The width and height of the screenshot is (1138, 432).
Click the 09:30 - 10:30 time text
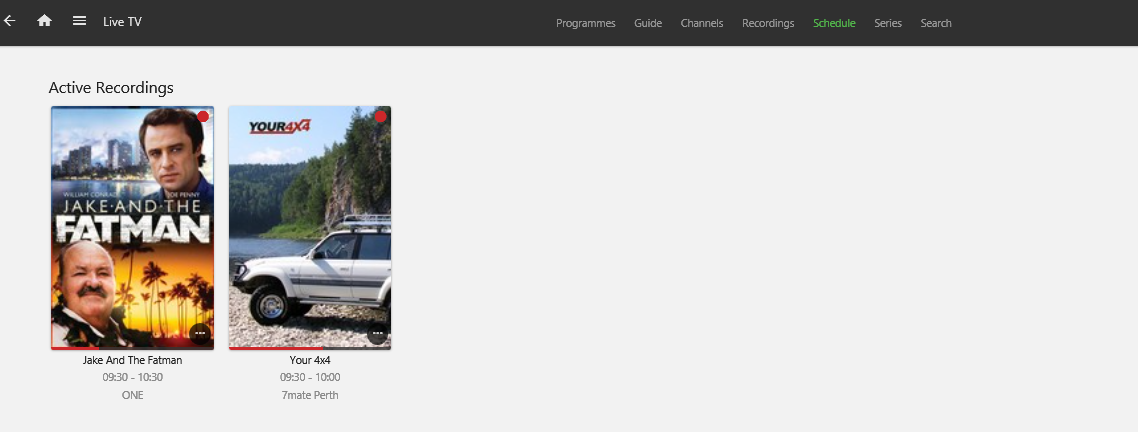coord(133,378)
